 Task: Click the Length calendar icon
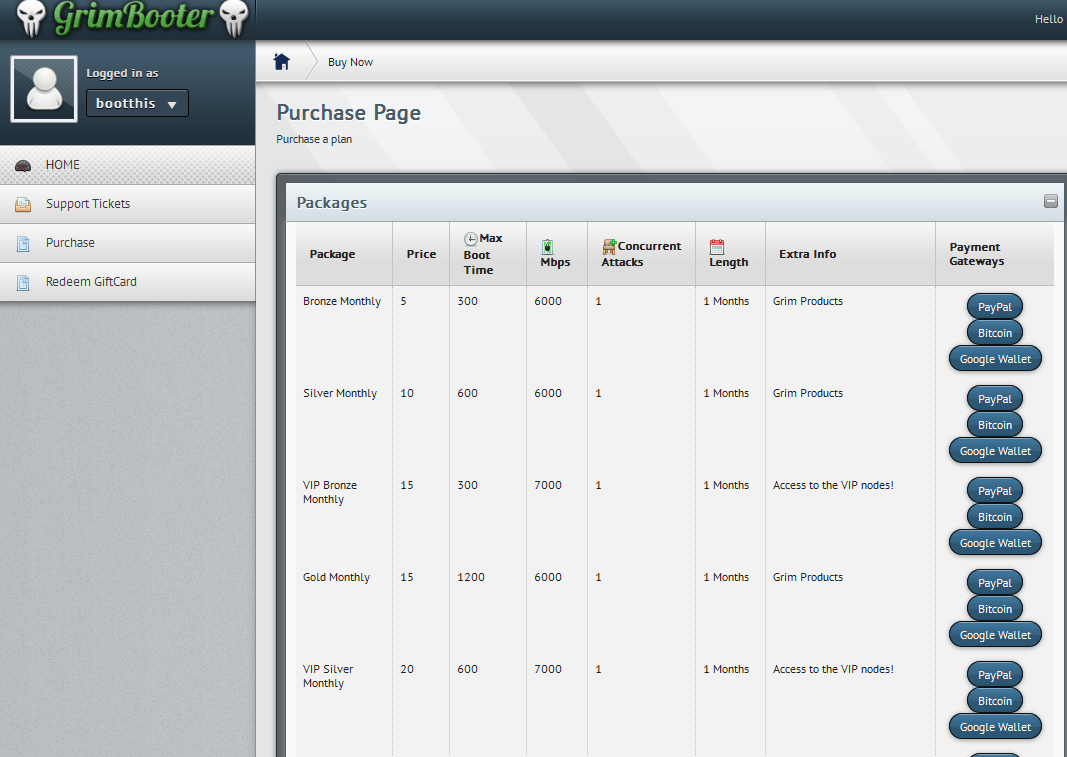(717, 246)
